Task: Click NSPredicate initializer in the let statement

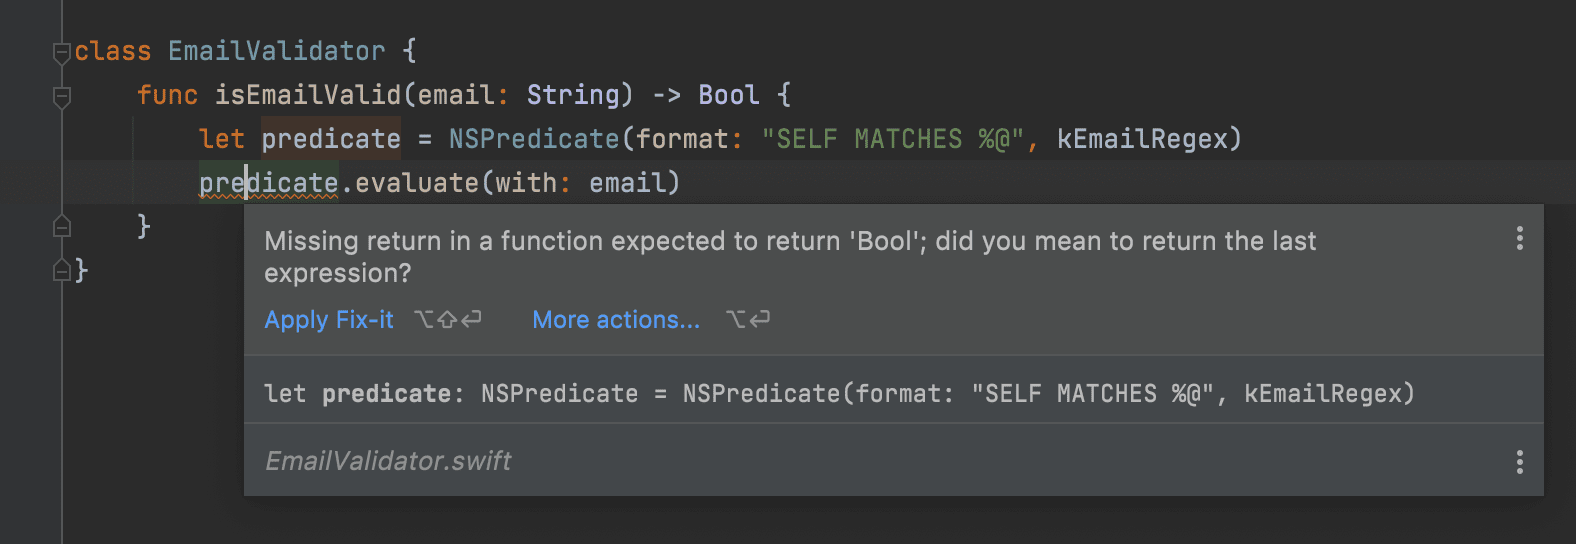Action: pos(534,139)
